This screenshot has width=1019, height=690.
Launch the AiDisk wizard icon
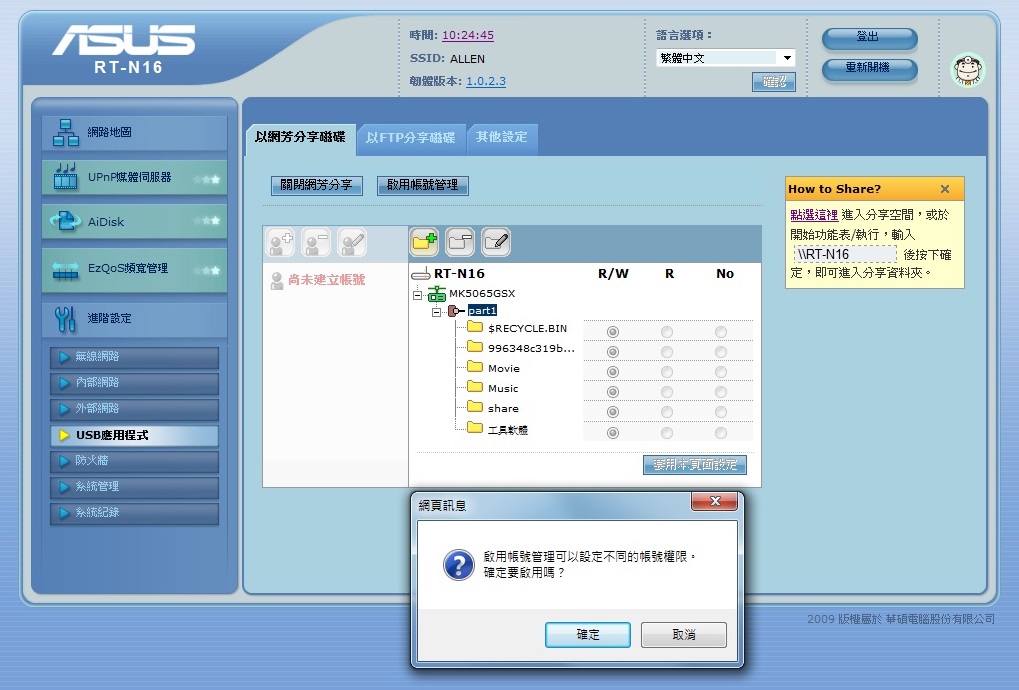point(65,222)
